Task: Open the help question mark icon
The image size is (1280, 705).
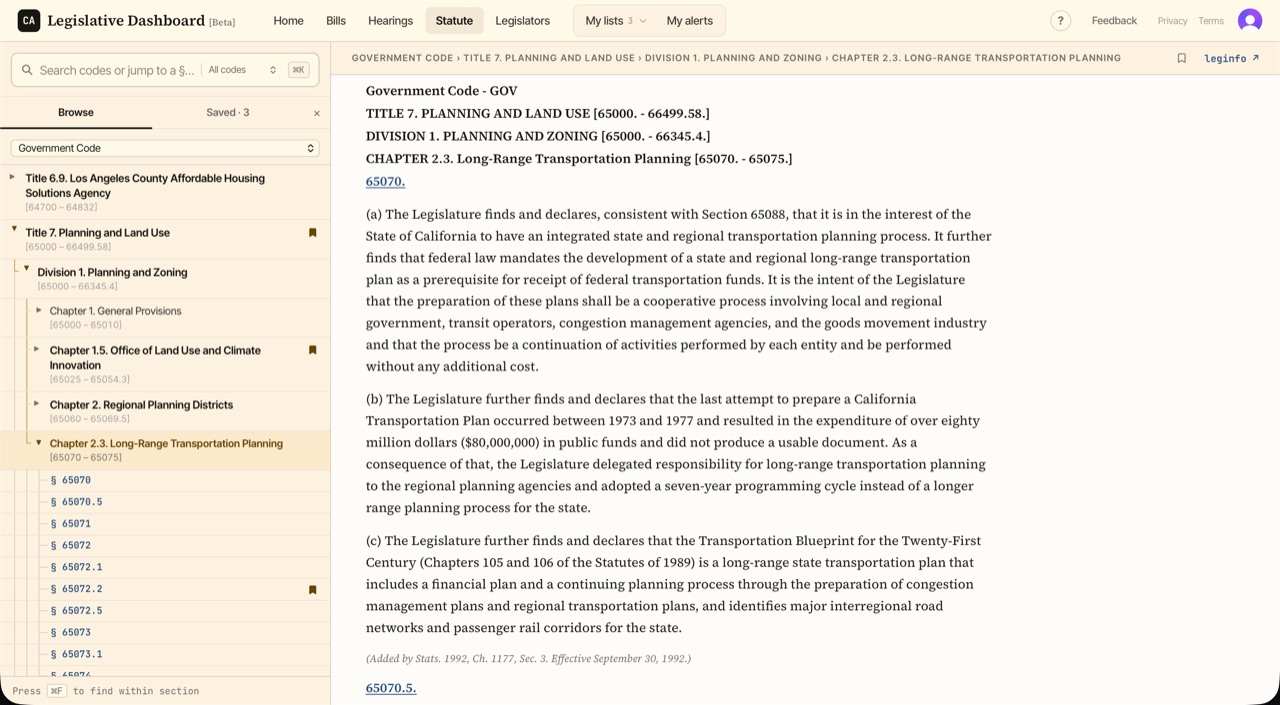Action: pos(1061,20)
